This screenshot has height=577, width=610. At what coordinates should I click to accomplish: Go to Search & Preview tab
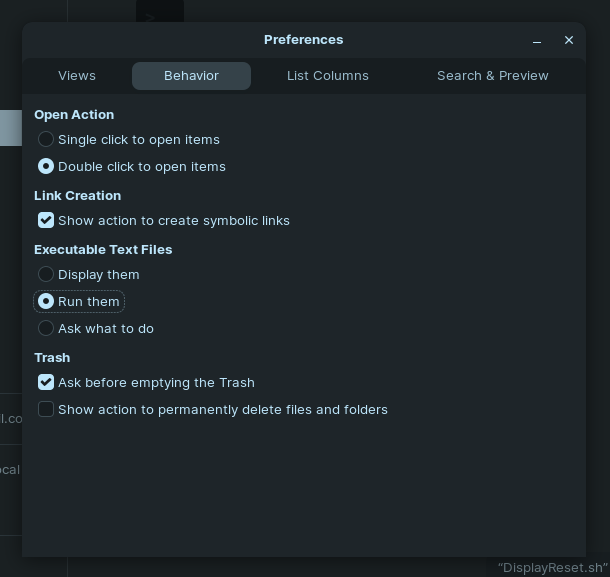point(492,76)
